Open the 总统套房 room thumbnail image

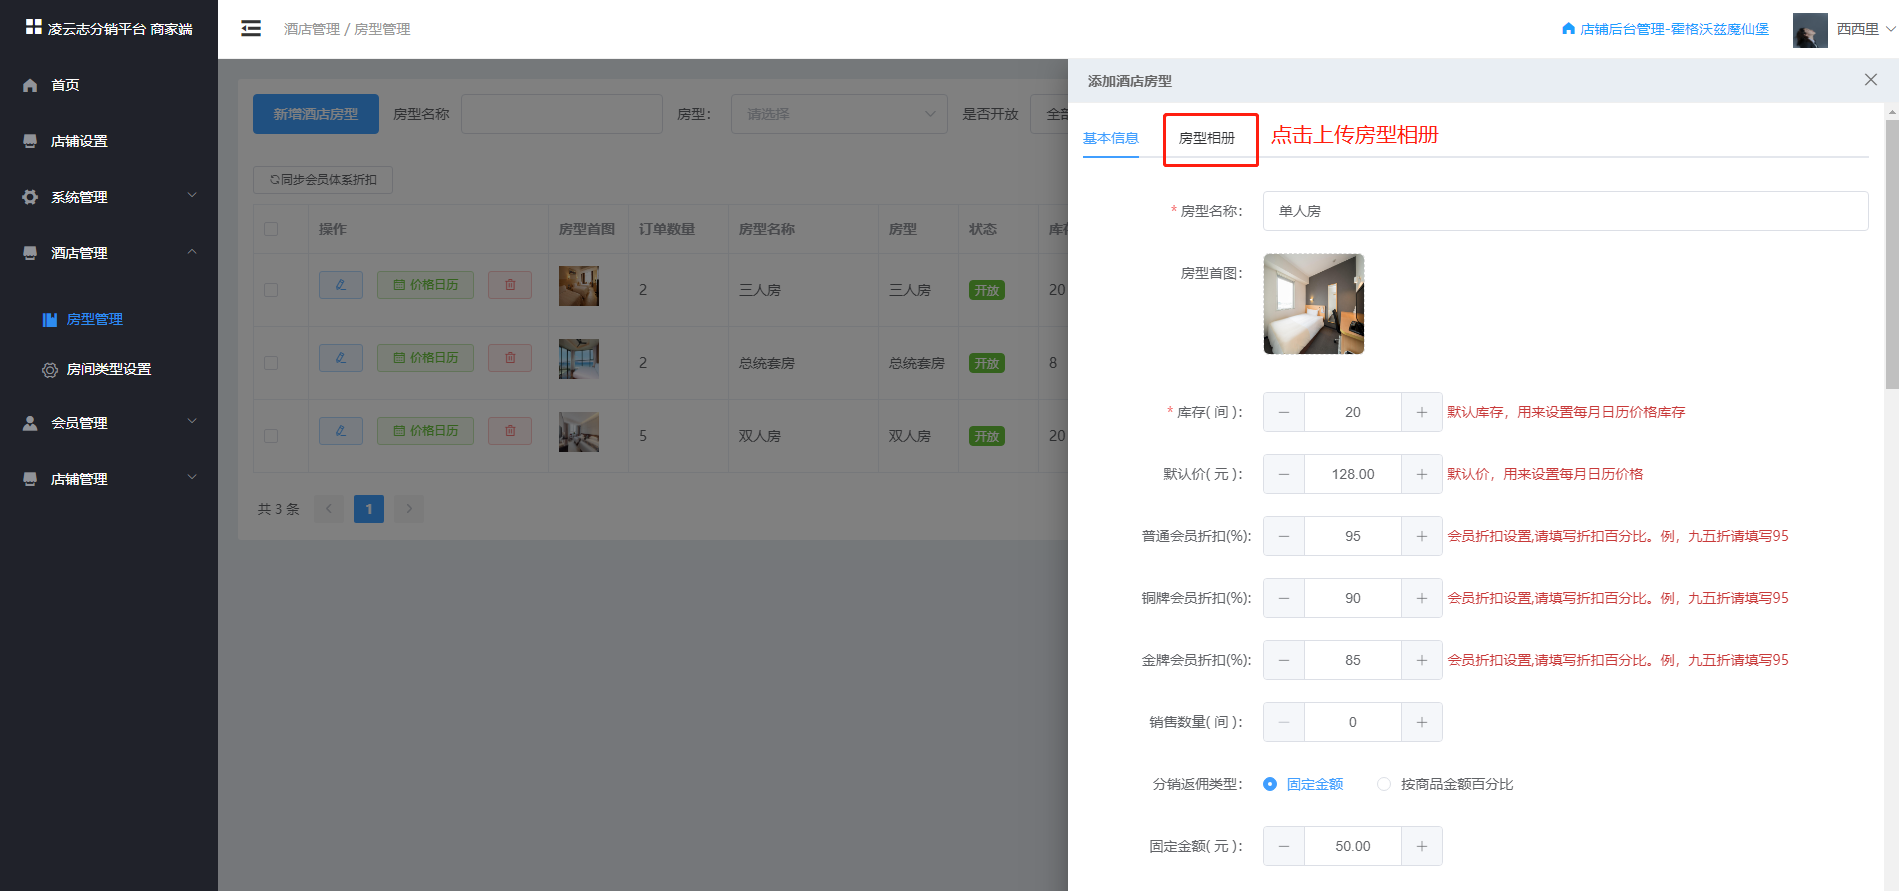pos(579,359)
